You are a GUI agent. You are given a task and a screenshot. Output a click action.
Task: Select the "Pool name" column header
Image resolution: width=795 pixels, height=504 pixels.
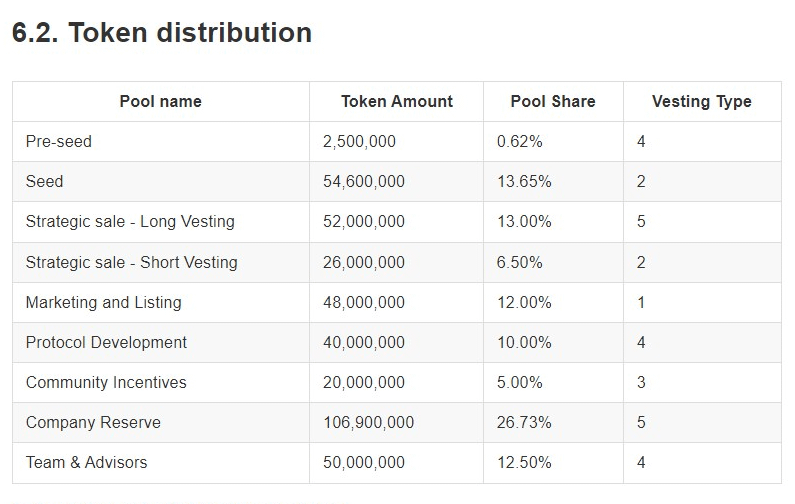point(160,101)
